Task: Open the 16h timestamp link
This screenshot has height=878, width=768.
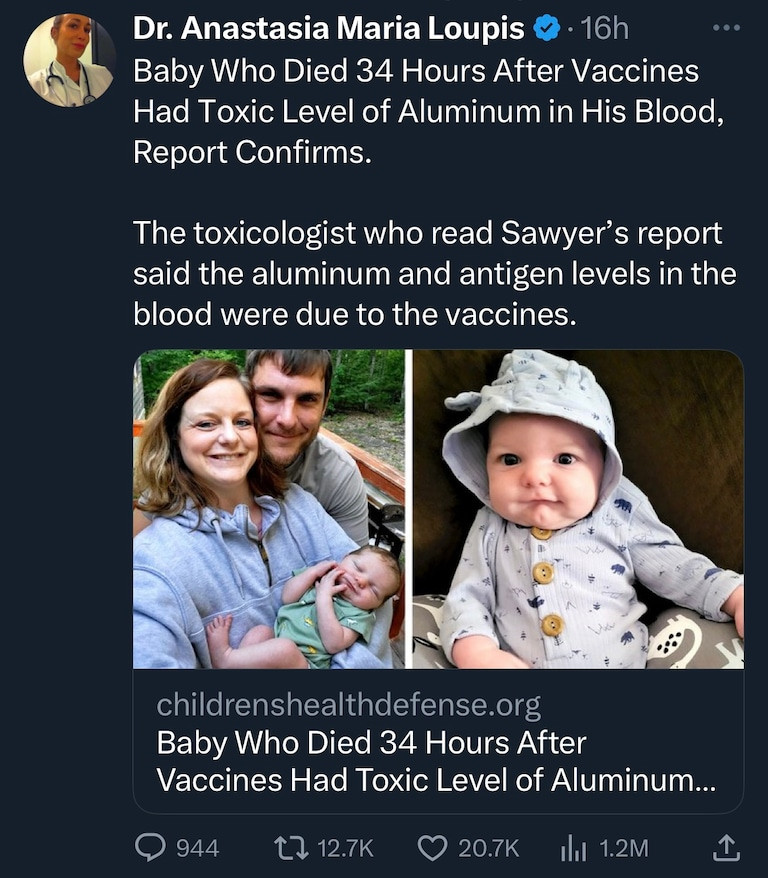Action: (603, 29)
